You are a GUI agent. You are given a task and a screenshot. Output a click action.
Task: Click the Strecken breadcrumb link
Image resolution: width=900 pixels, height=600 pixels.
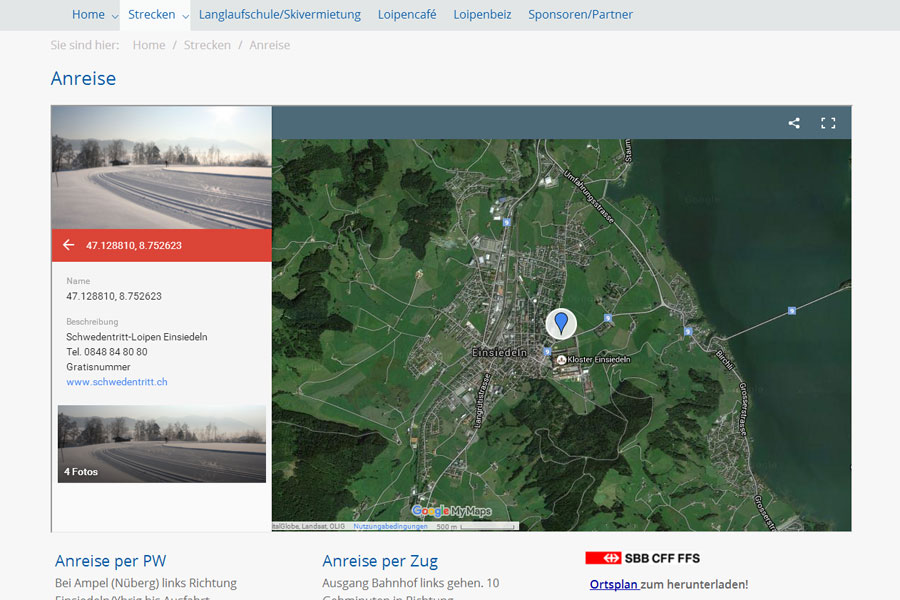[x=207, y=45]
